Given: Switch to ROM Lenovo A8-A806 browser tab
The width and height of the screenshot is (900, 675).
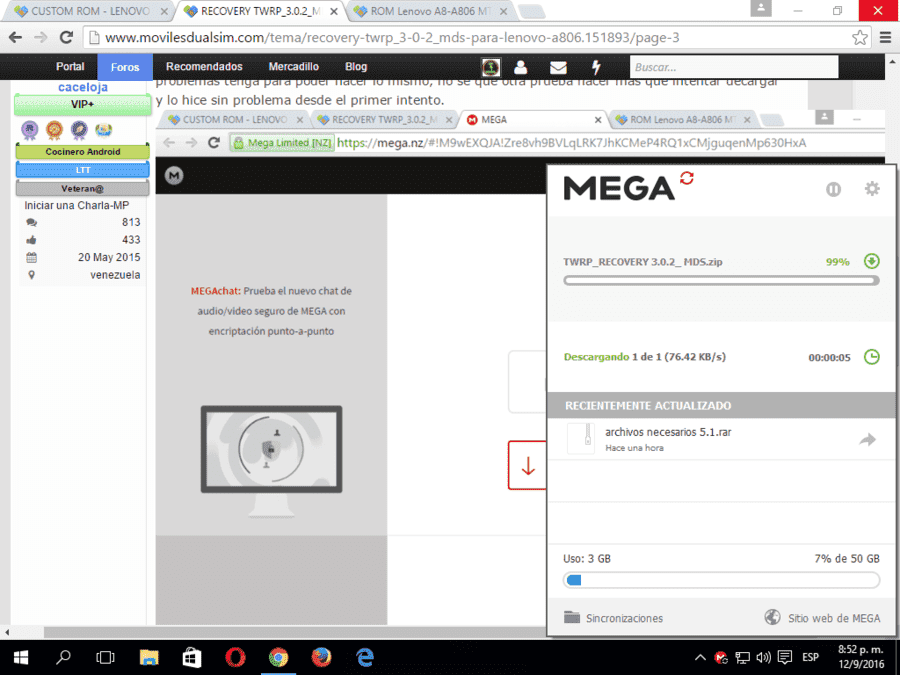Looking at the screenshot, I should [430, 11].
